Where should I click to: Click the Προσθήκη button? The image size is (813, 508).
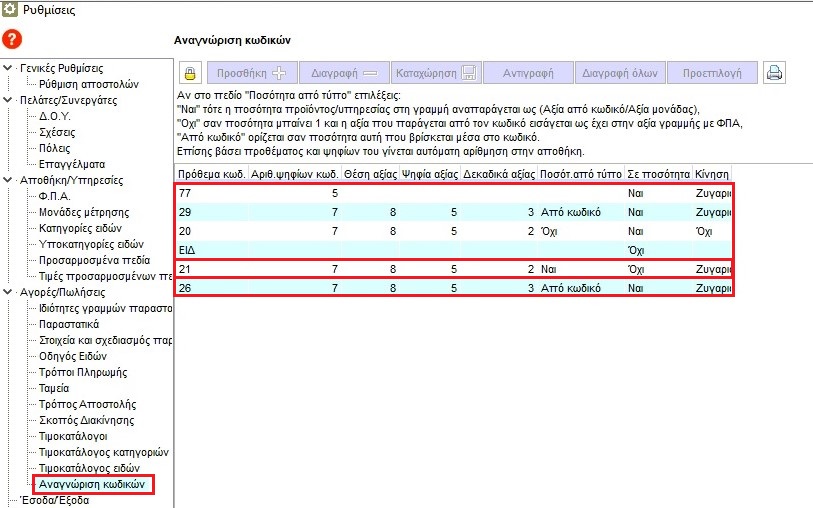tap(252, 73)
